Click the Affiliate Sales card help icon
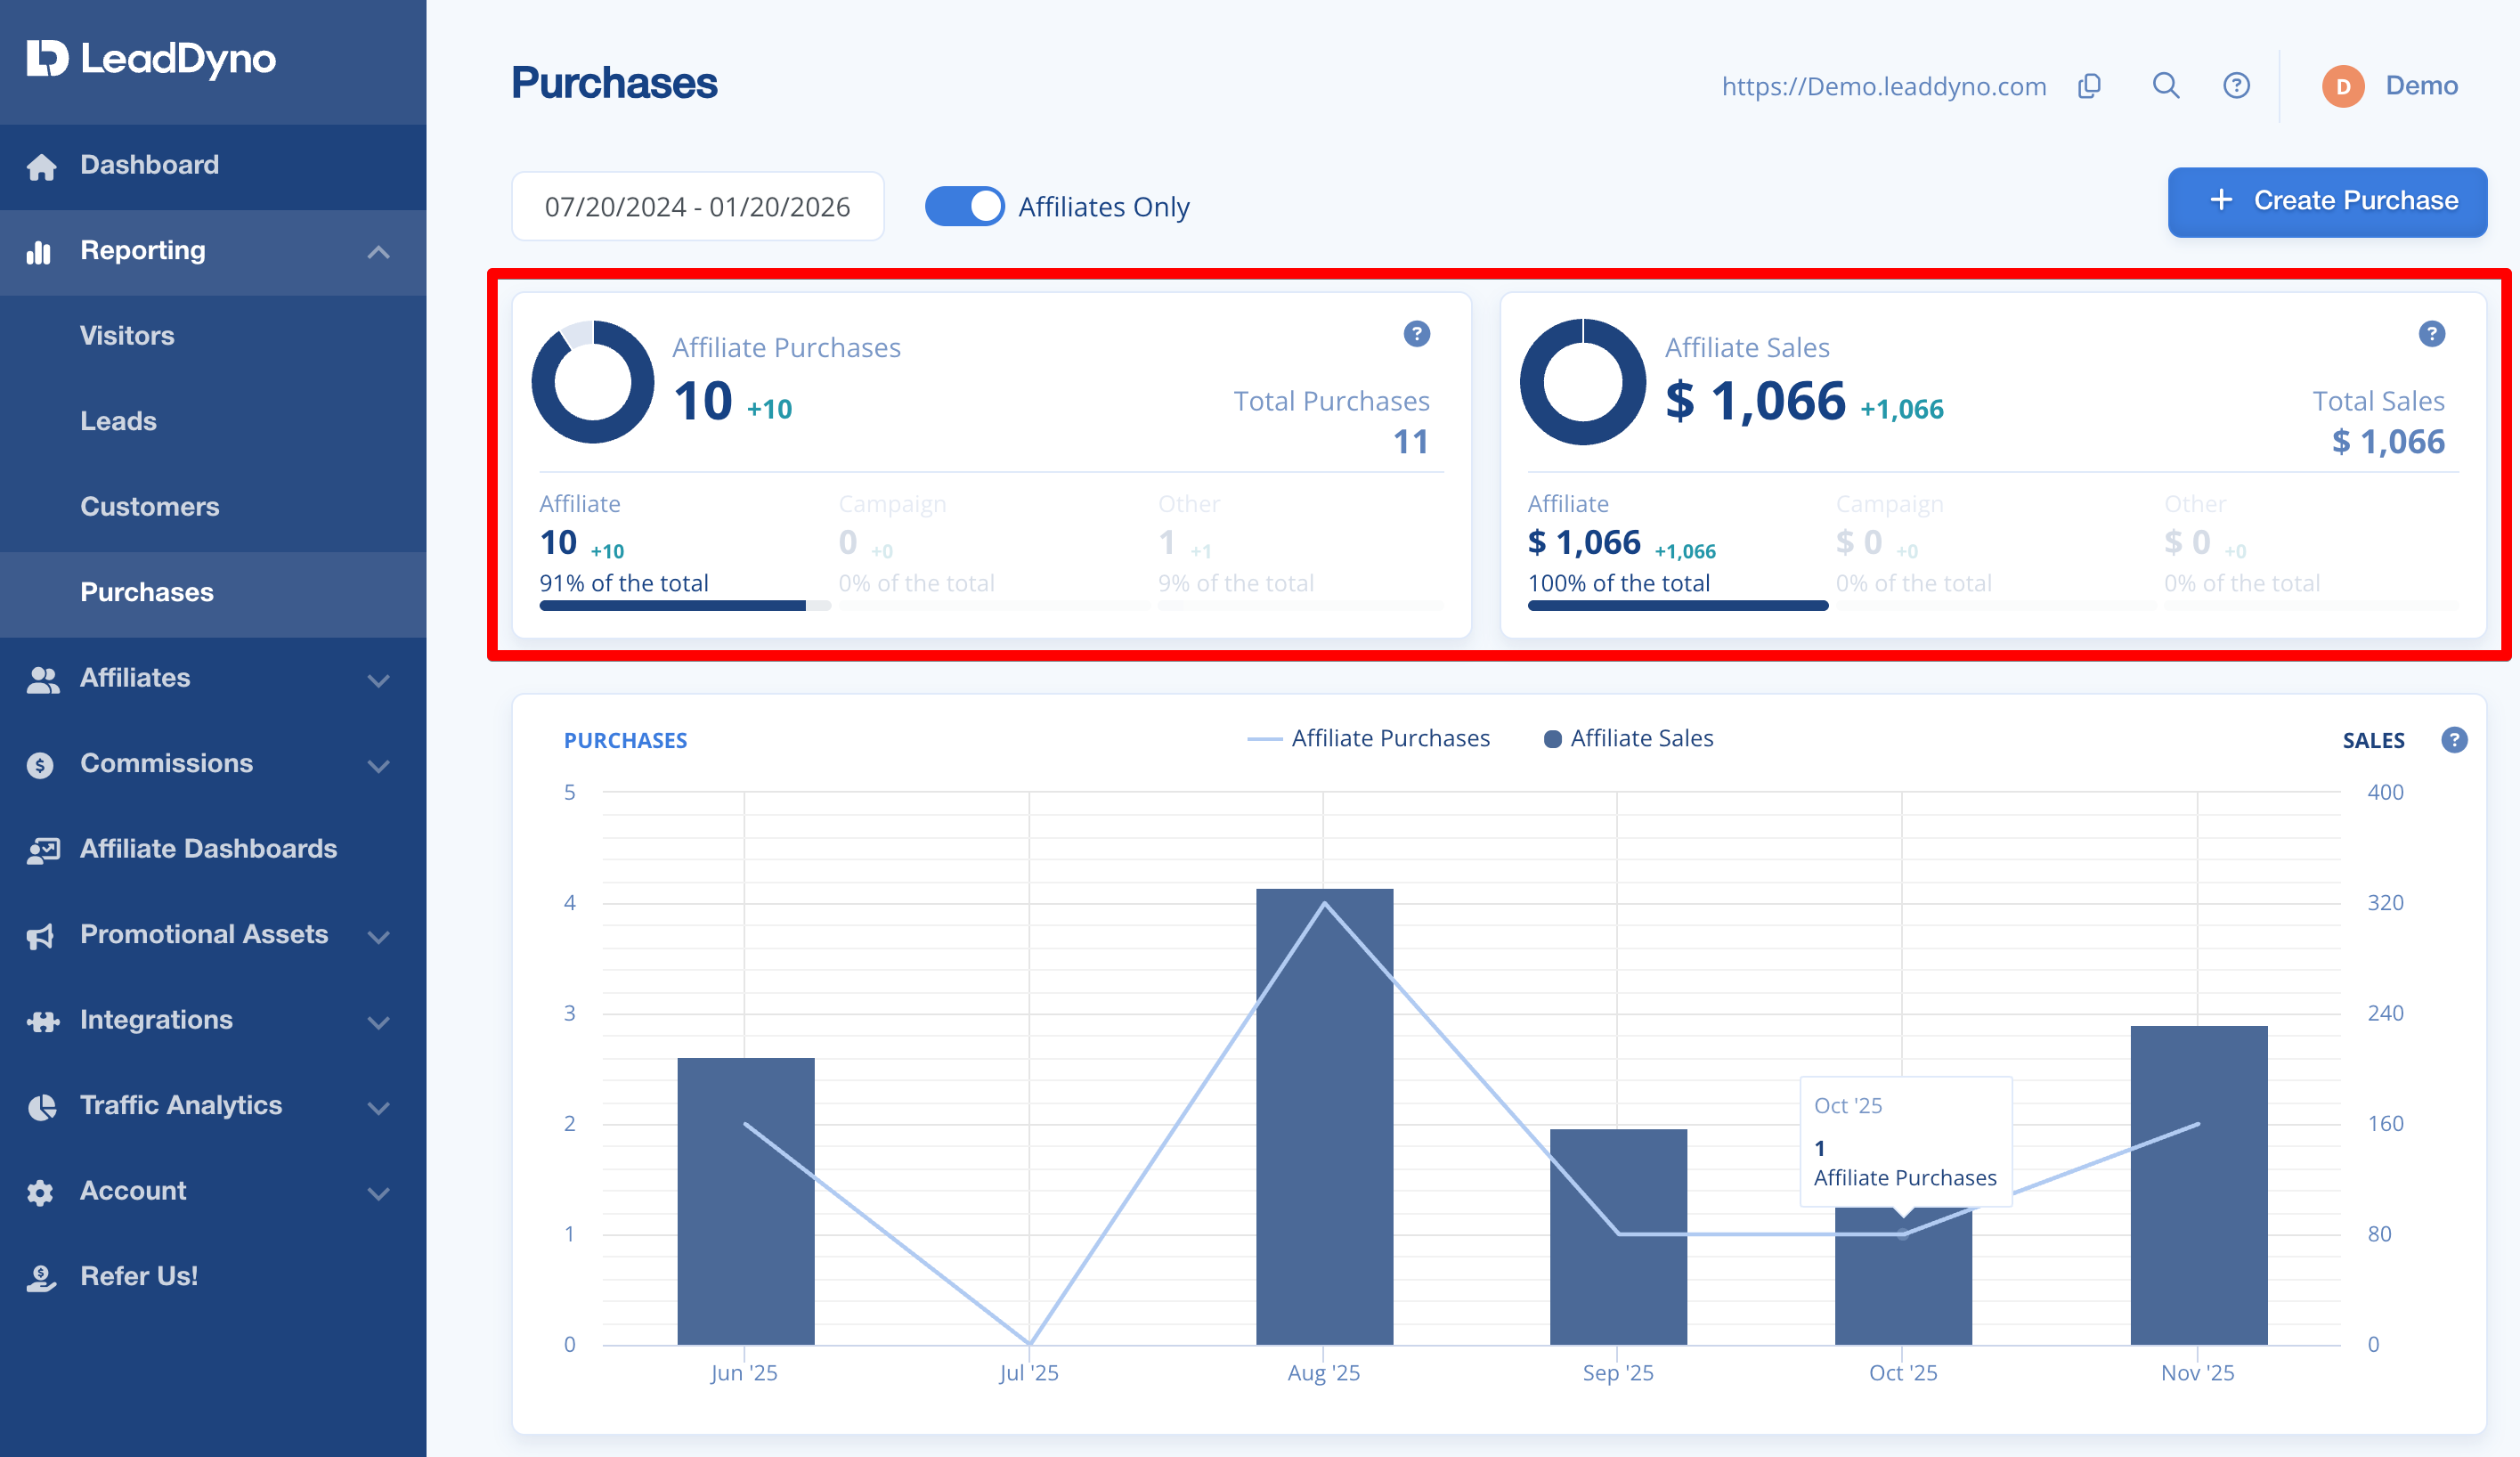 (2431, 334)
